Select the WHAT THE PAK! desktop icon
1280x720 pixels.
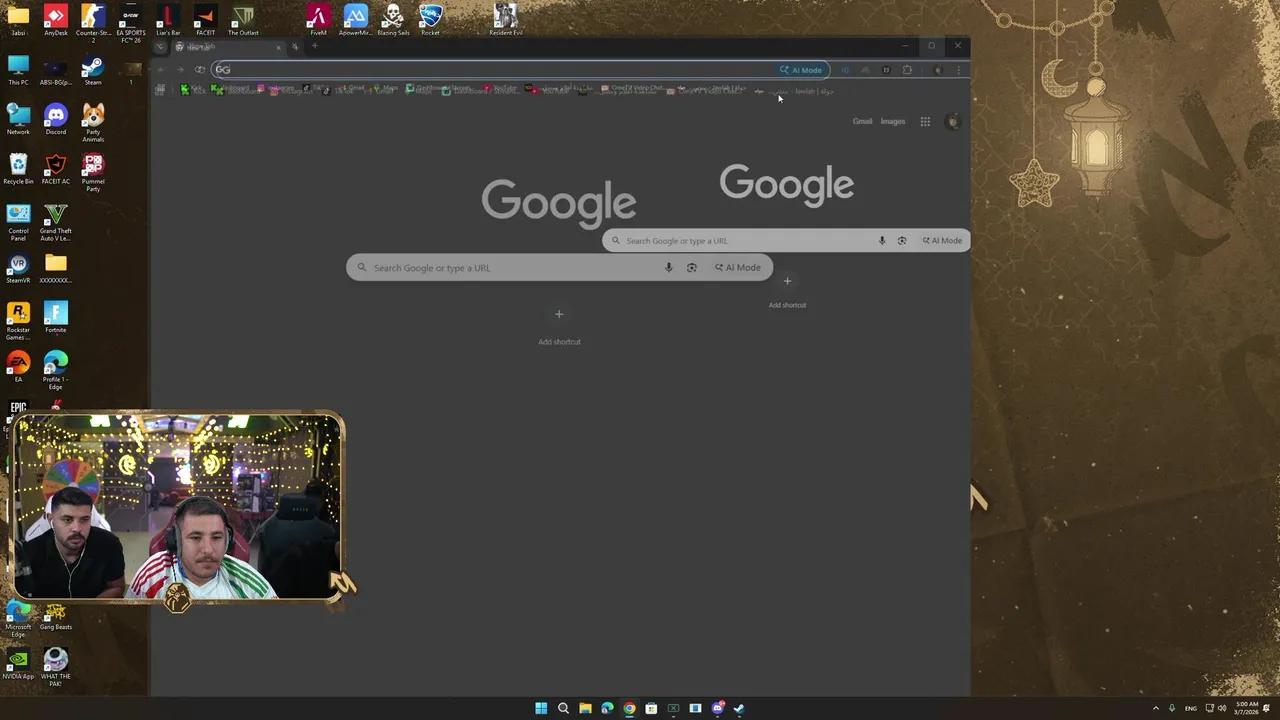pos(56,667)
